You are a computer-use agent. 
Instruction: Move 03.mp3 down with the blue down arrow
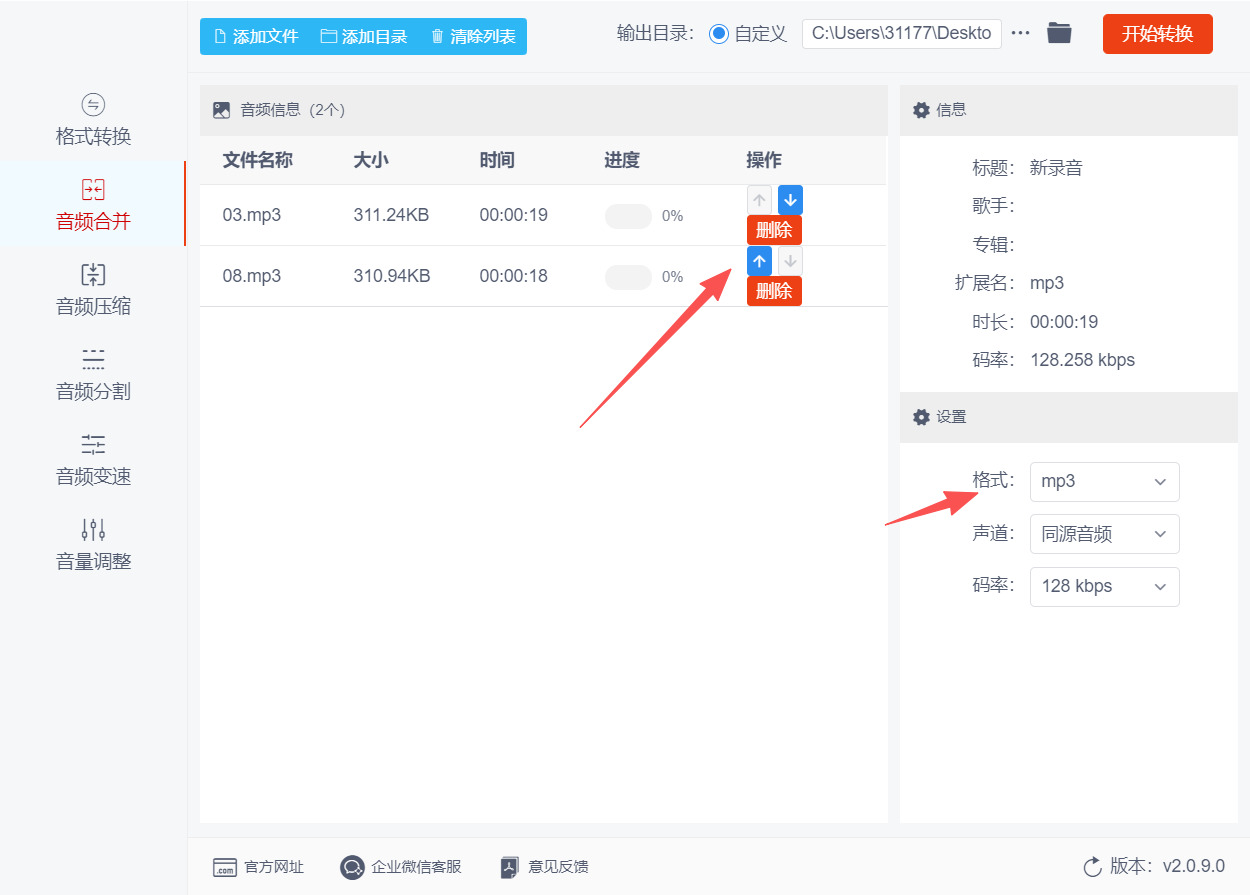[790, 200]
